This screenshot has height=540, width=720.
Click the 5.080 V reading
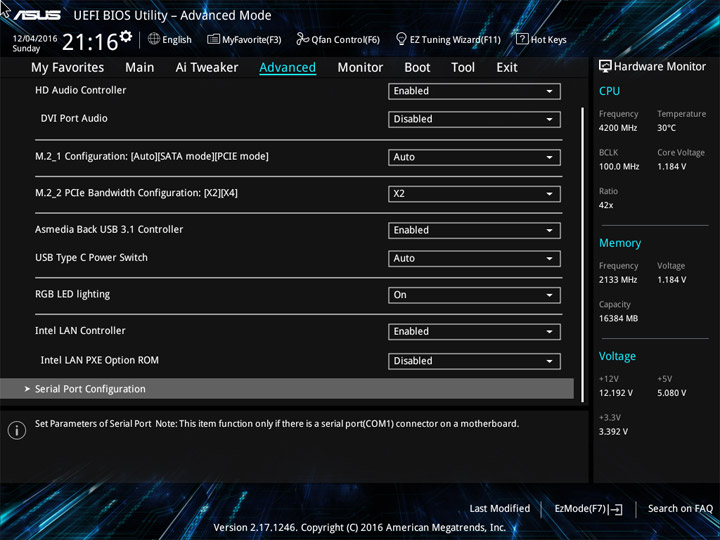tap(671, 393)
